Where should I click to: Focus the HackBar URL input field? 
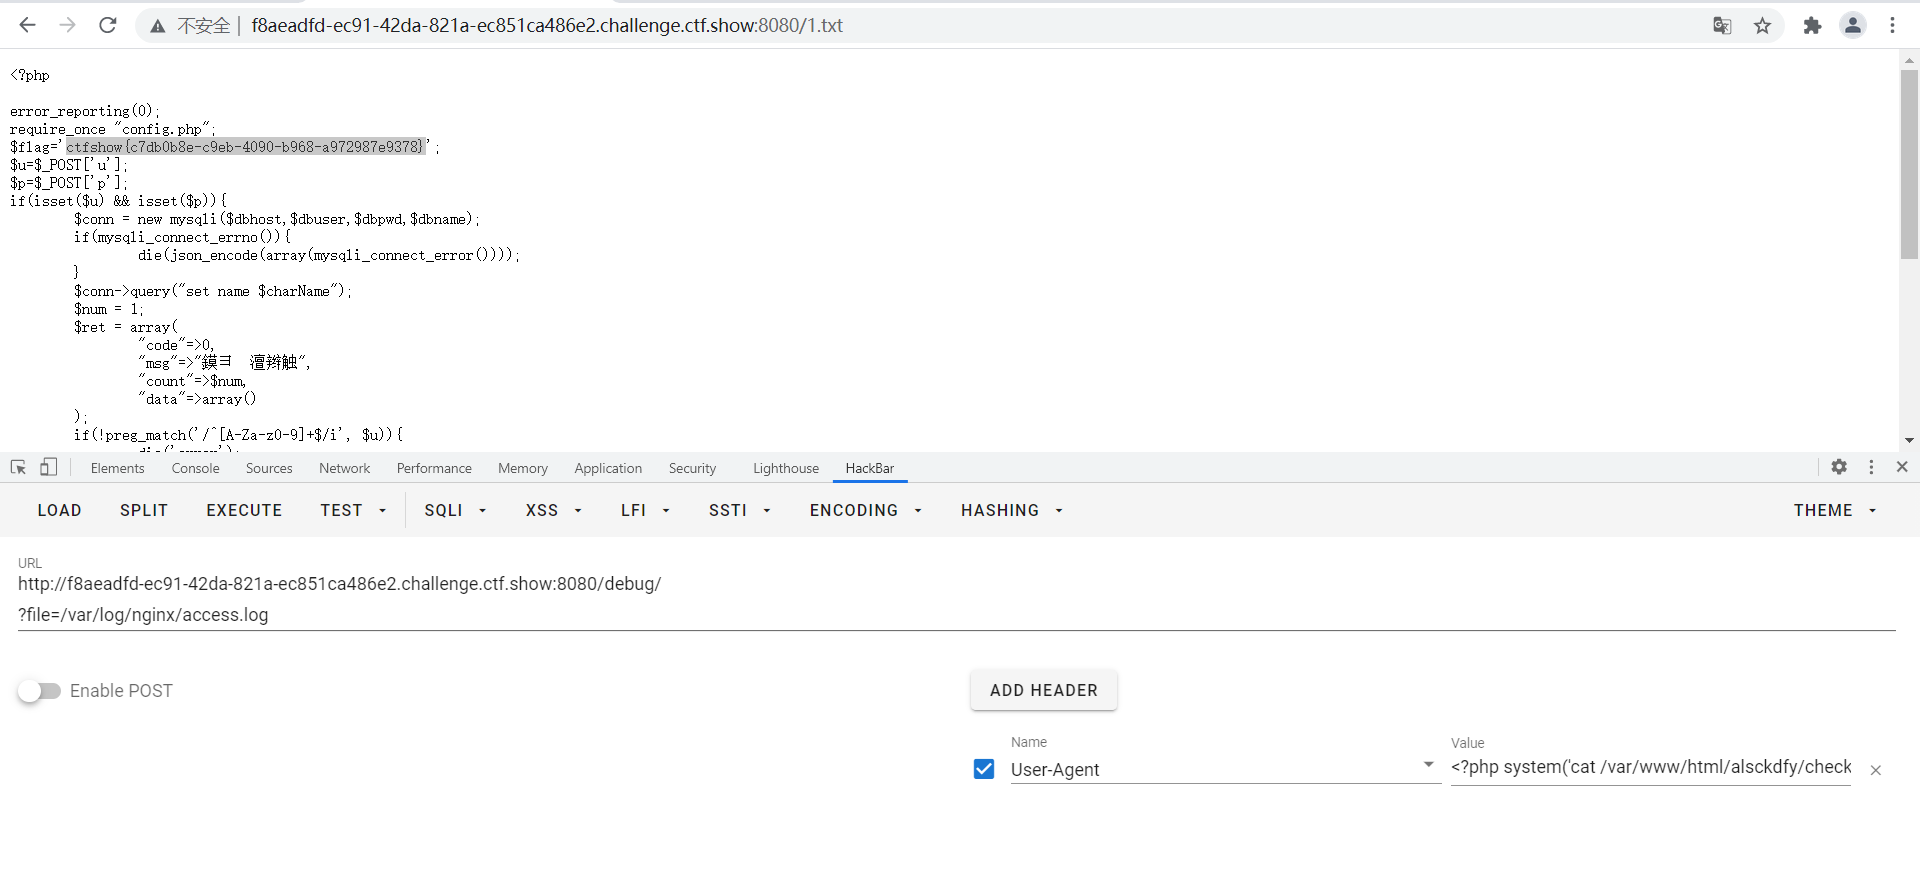956,599
